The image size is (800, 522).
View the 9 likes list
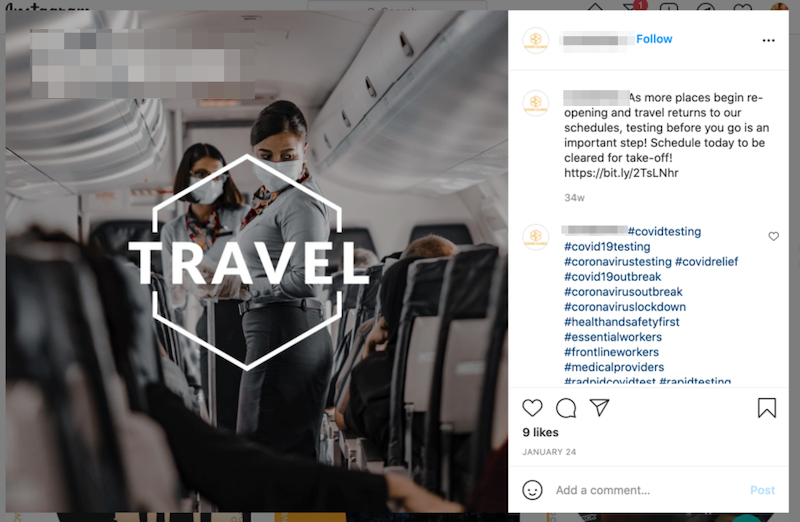tap(540, 432)
